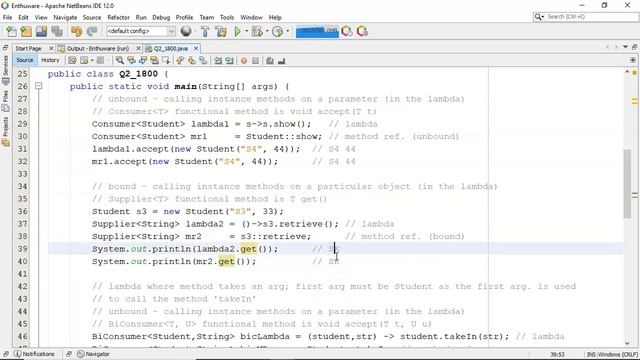Open the Files side panel

click(x=5, y=101)
